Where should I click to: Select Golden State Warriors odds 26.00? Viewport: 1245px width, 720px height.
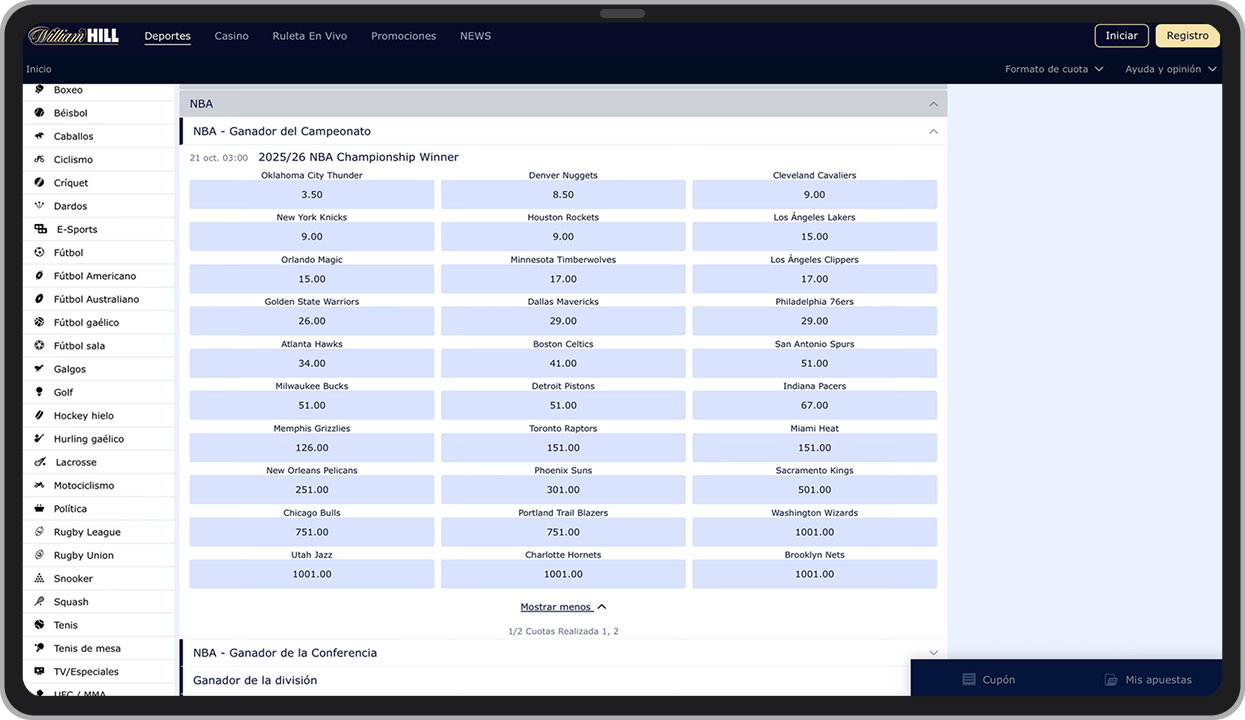pyautogui.click(x=312, y=321)
